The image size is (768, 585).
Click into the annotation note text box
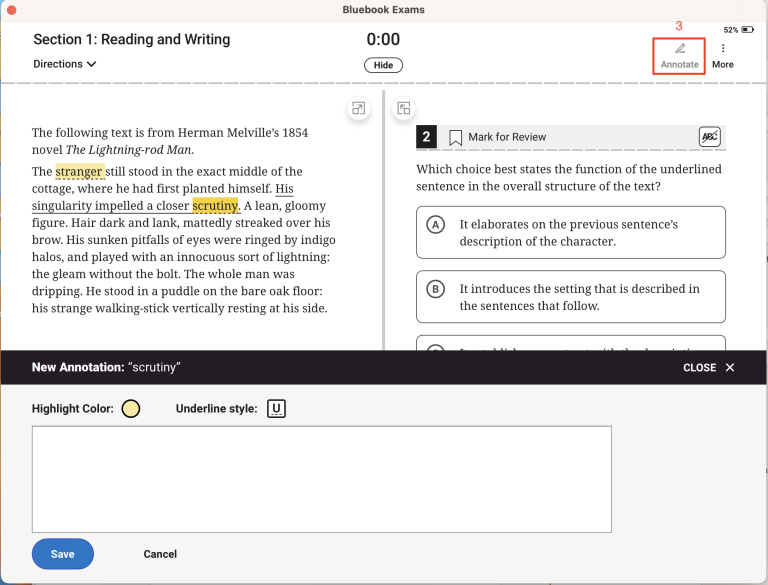(x=322, y=479)
